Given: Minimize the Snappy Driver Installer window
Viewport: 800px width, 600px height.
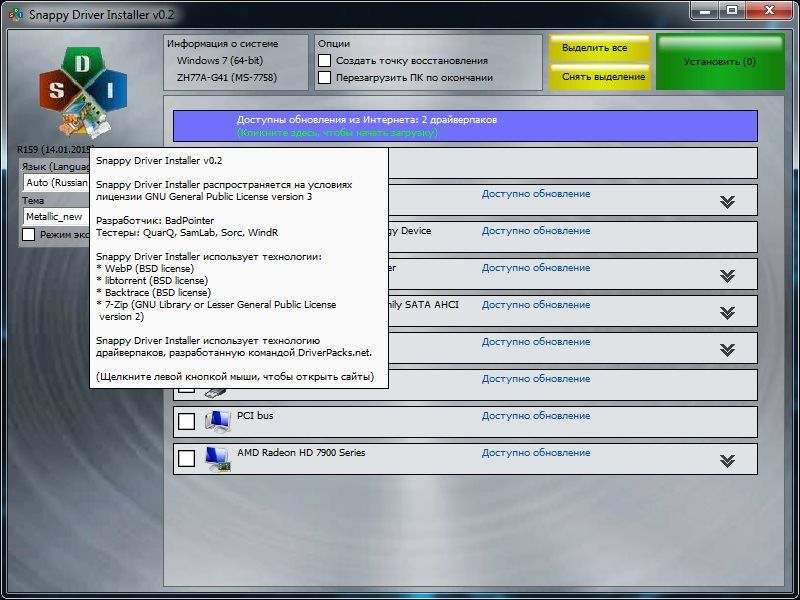Looking at the screenshot, I should tap(705, 11).
